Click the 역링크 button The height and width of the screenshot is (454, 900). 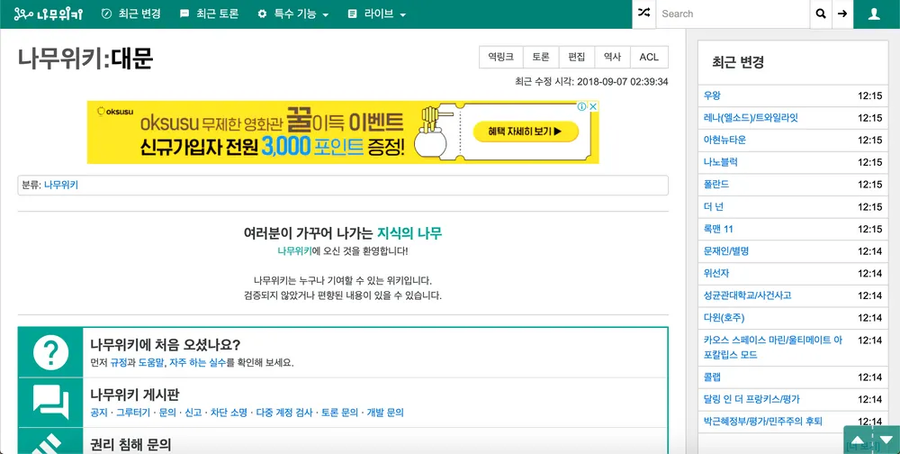[501, 57]
